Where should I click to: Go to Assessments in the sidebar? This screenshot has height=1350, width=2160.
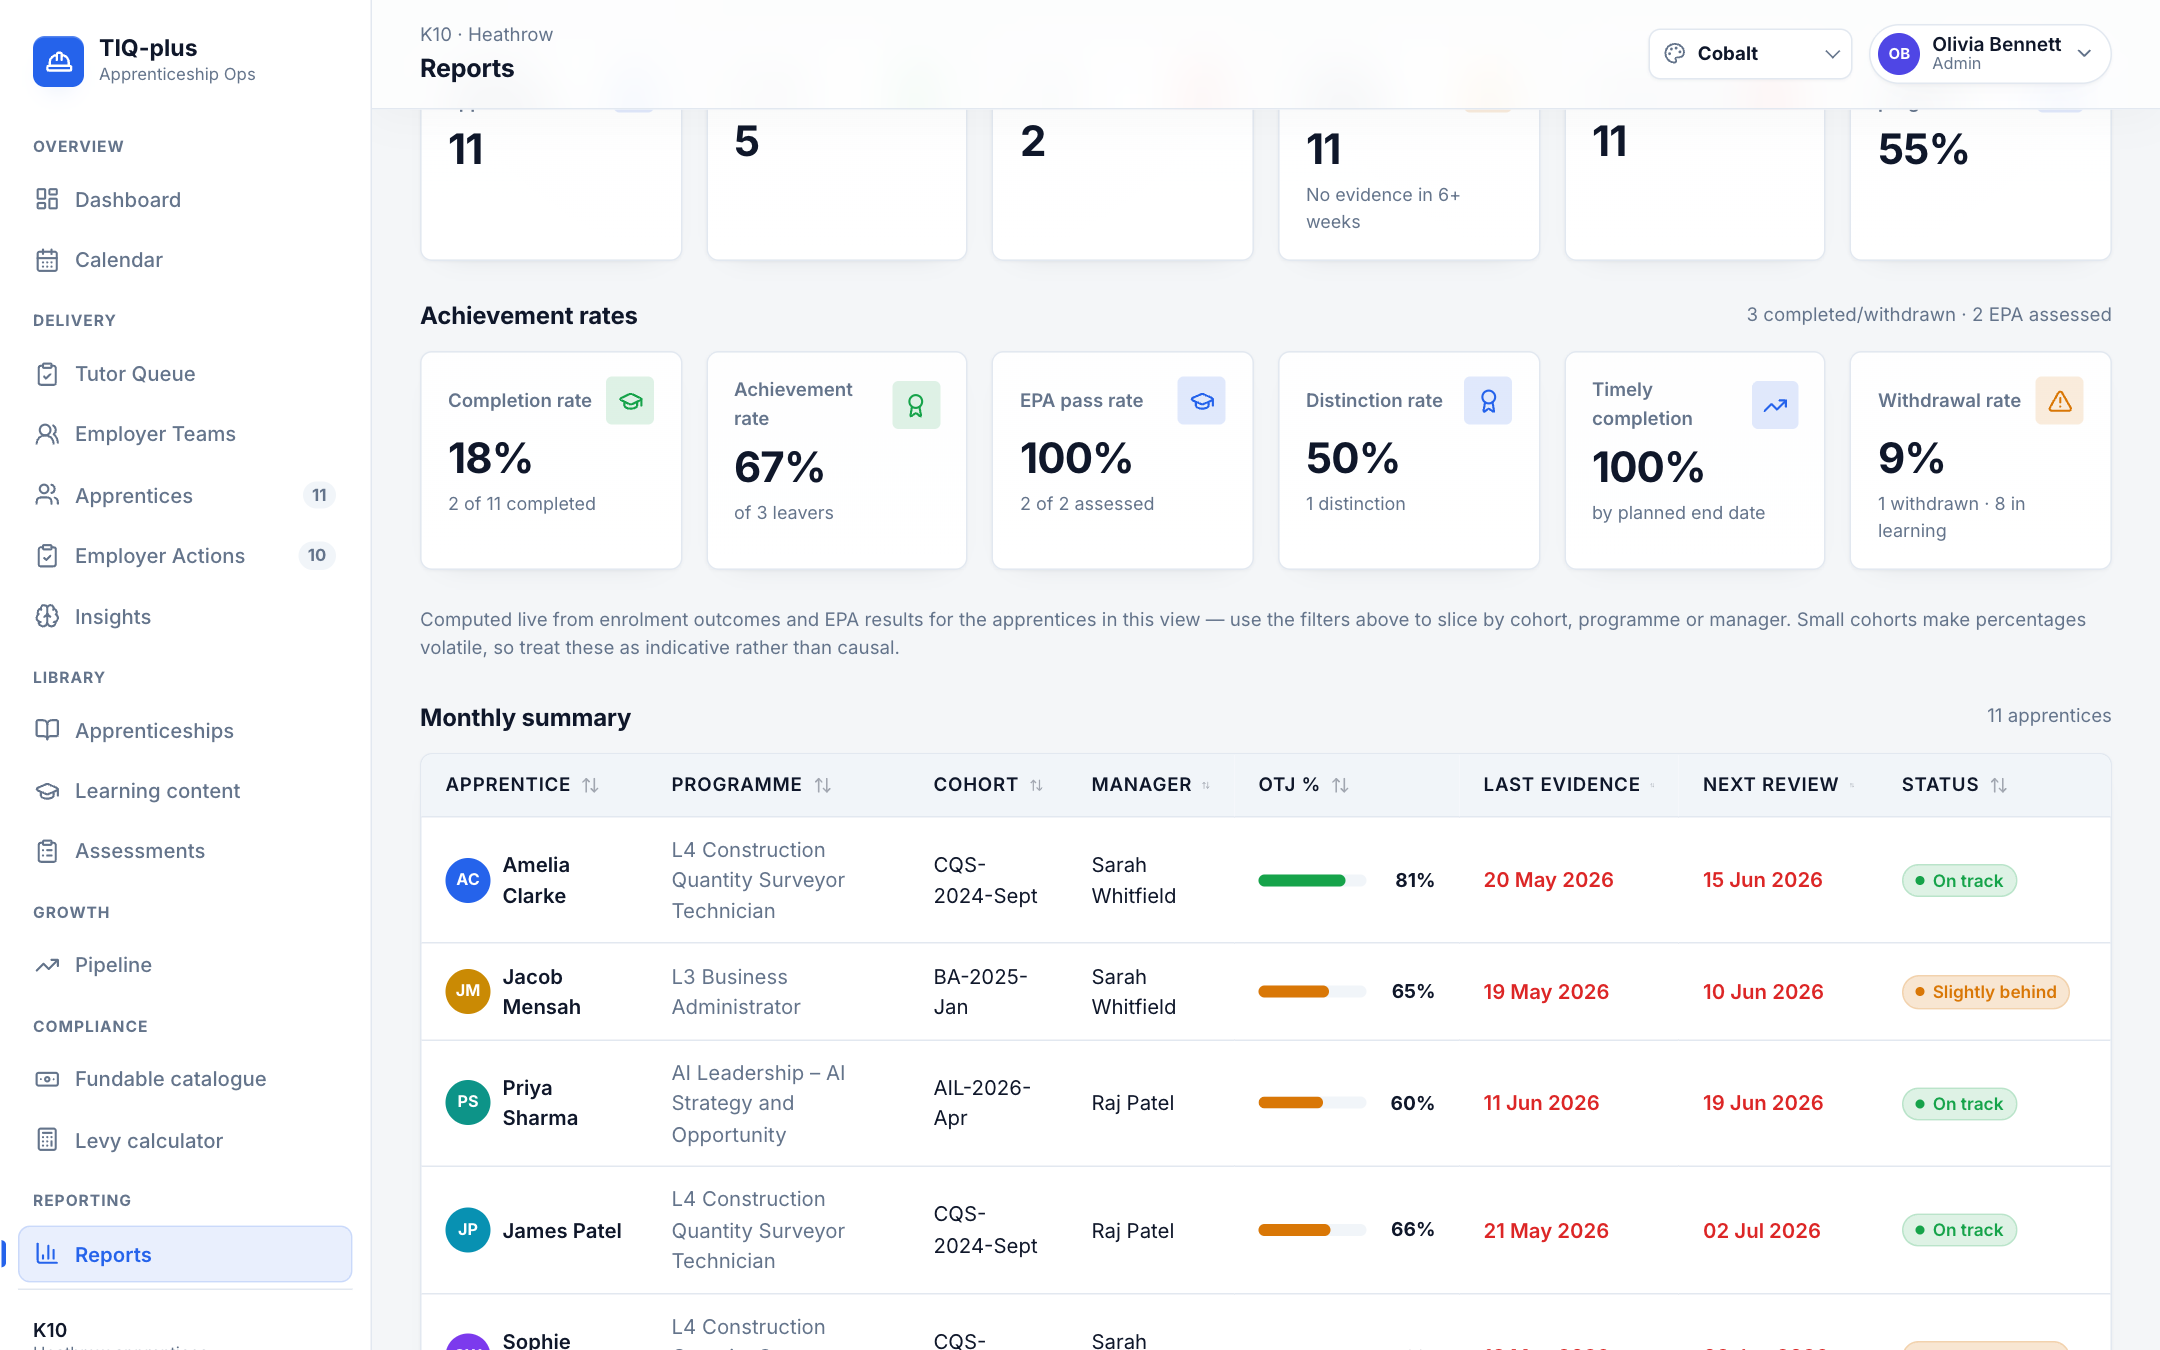click(x=185, y=851)
